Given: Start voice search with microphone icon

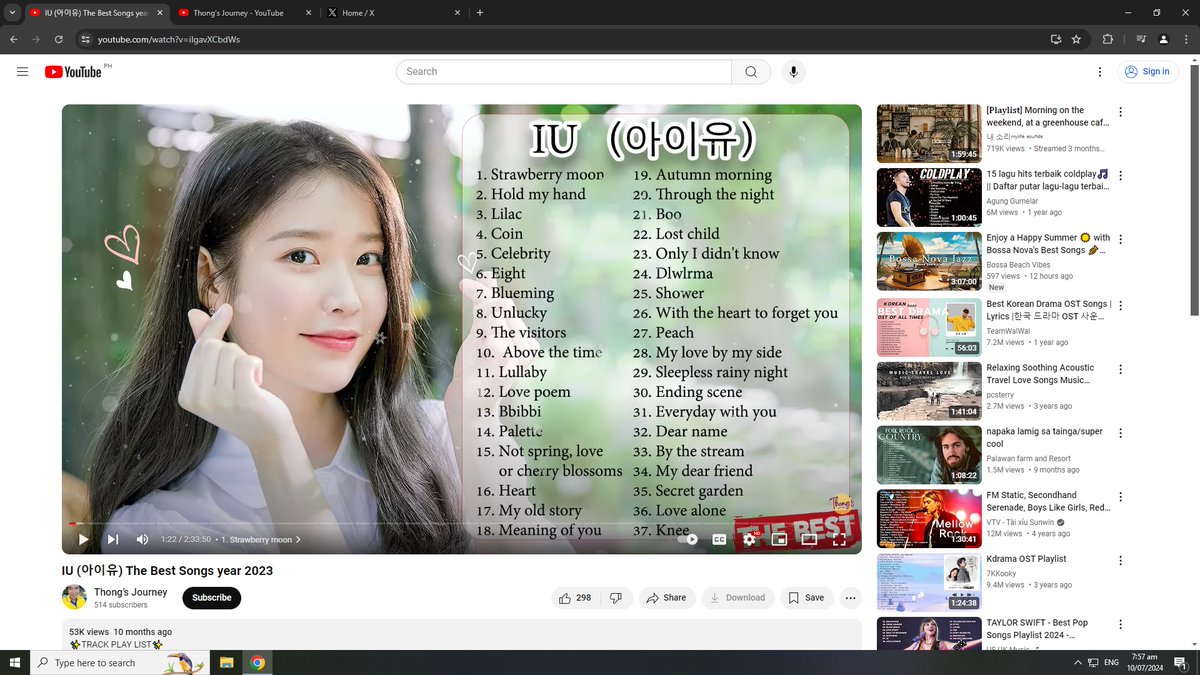Looking at the screenshot, I should point(793,72).
